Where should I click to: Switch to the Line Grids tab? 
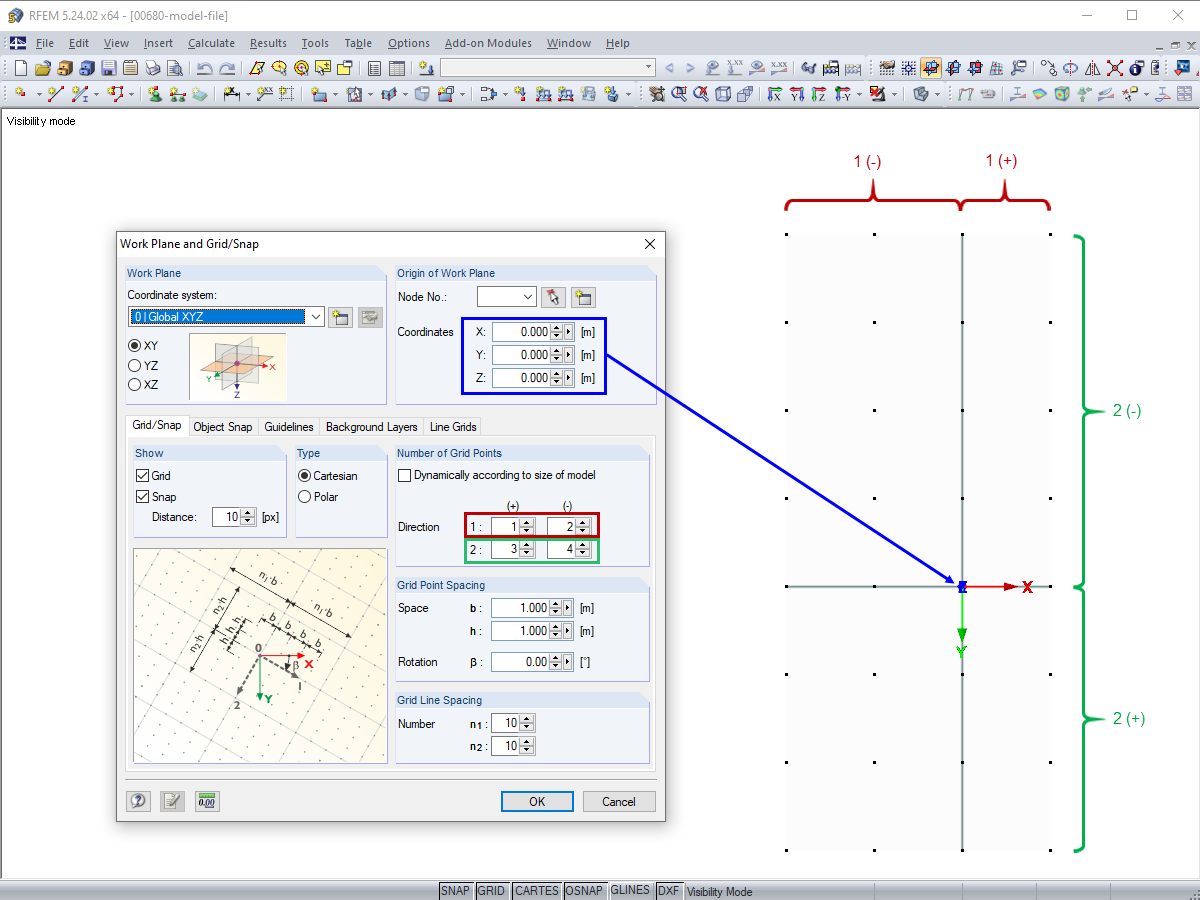[x=453, y=427]
